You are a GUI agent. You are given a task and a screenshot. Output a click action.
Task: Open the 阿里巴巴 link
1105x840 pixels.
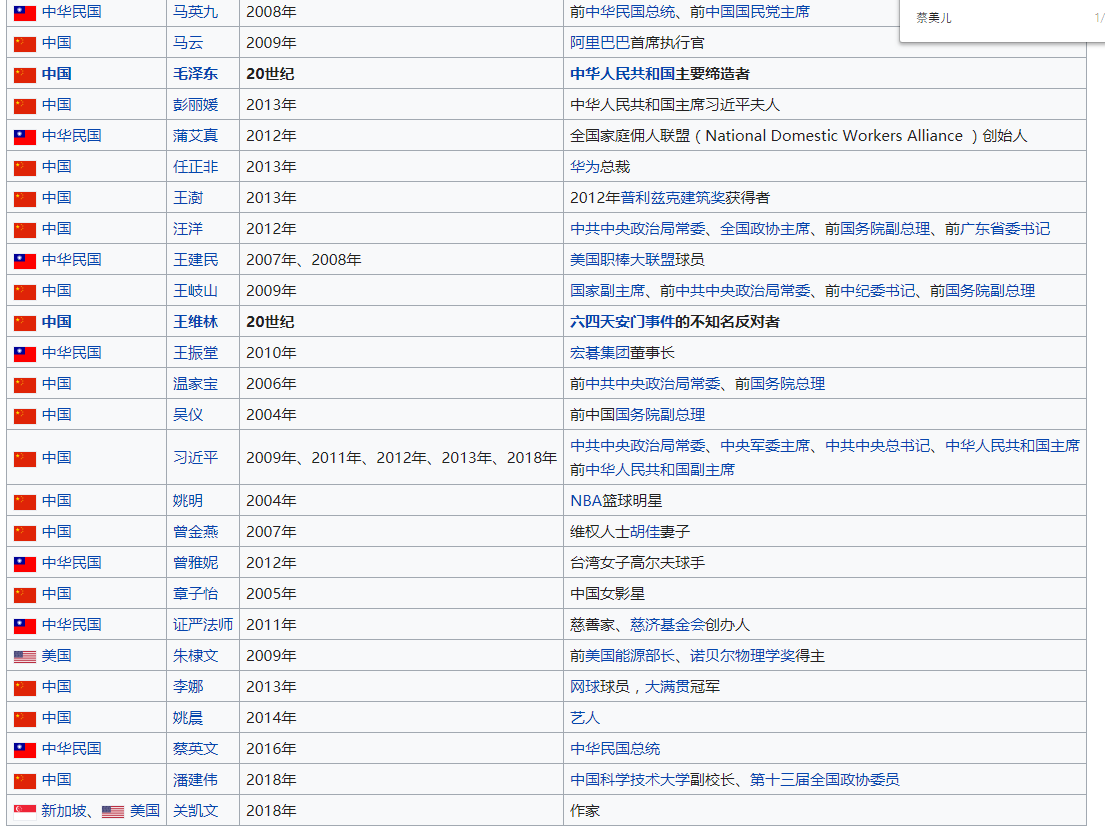tap(602, 43)
